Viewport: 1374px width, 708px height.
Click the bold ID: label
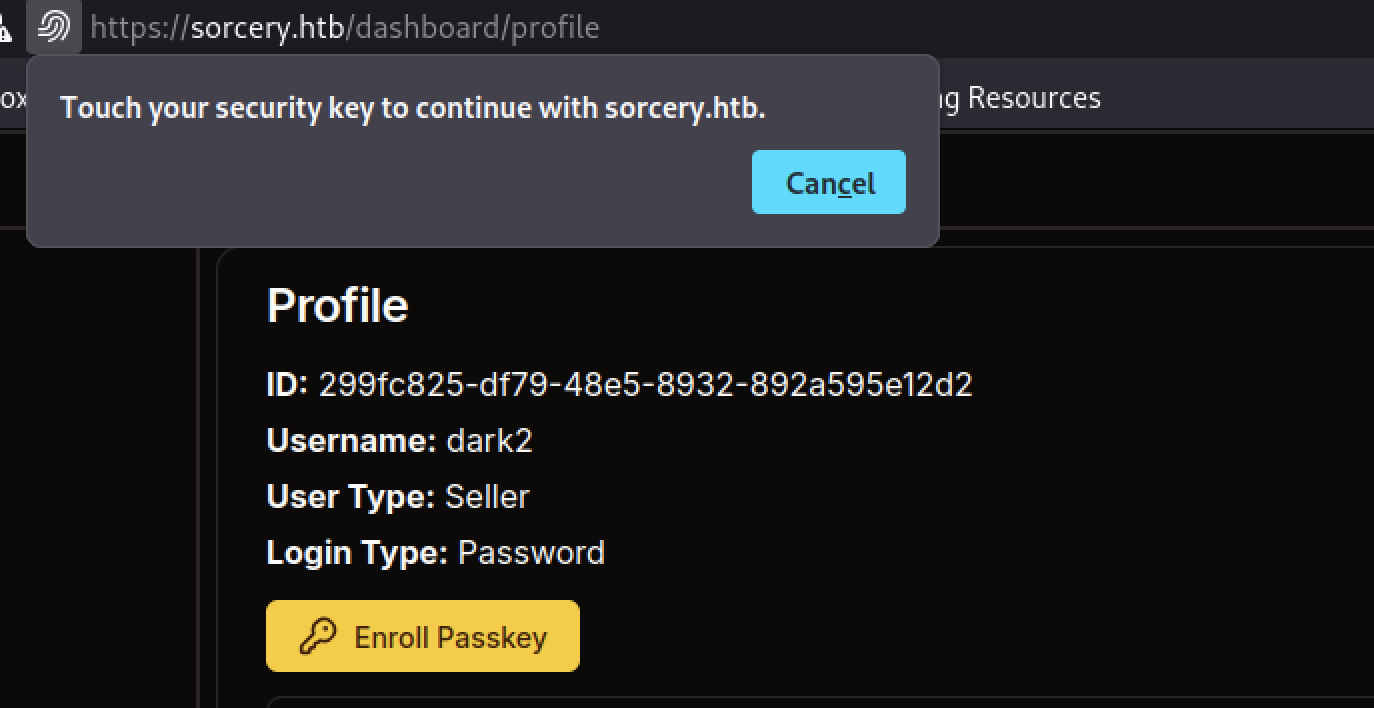point(287,385)
